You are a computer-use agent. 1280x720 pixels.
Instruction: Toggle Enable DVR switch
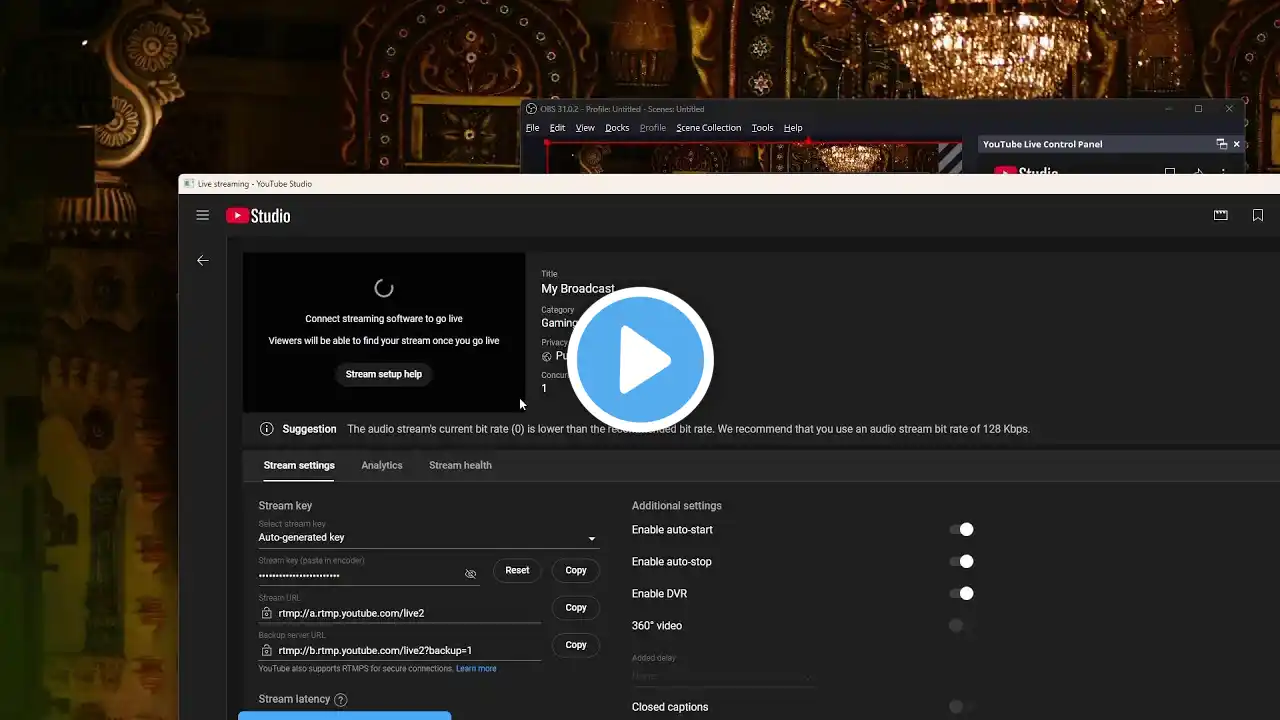click(961, 593)
